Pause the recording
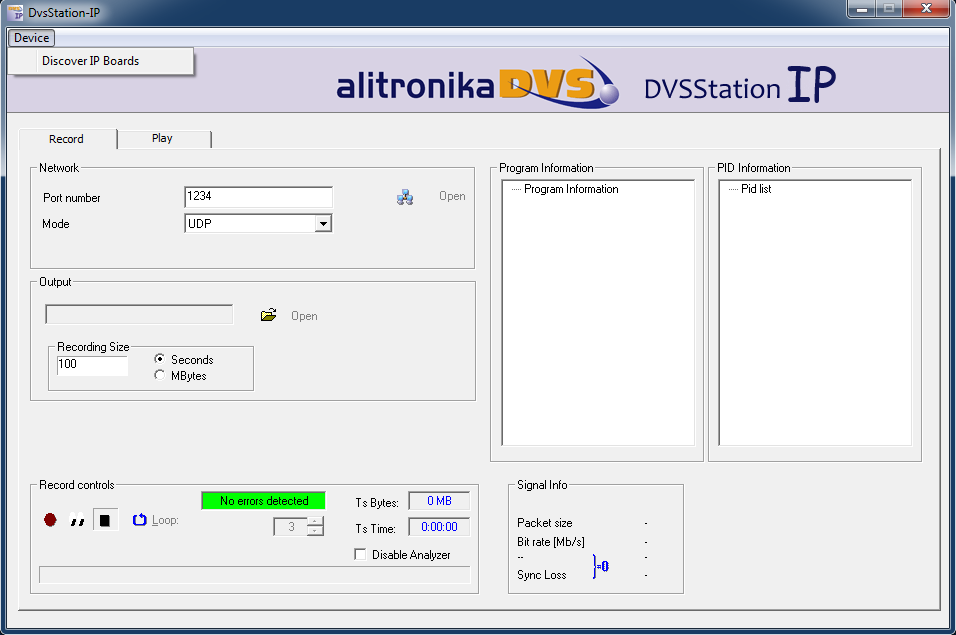Image resolution: width=956 pixels, height=635 pixels. 77,520
